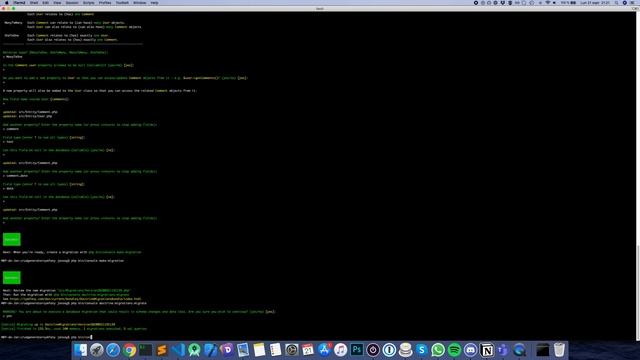This screenshot has height=360, width=640.
Task: Open Spotlight search magnifier in menu bar
Action: [x=616, y=2]
